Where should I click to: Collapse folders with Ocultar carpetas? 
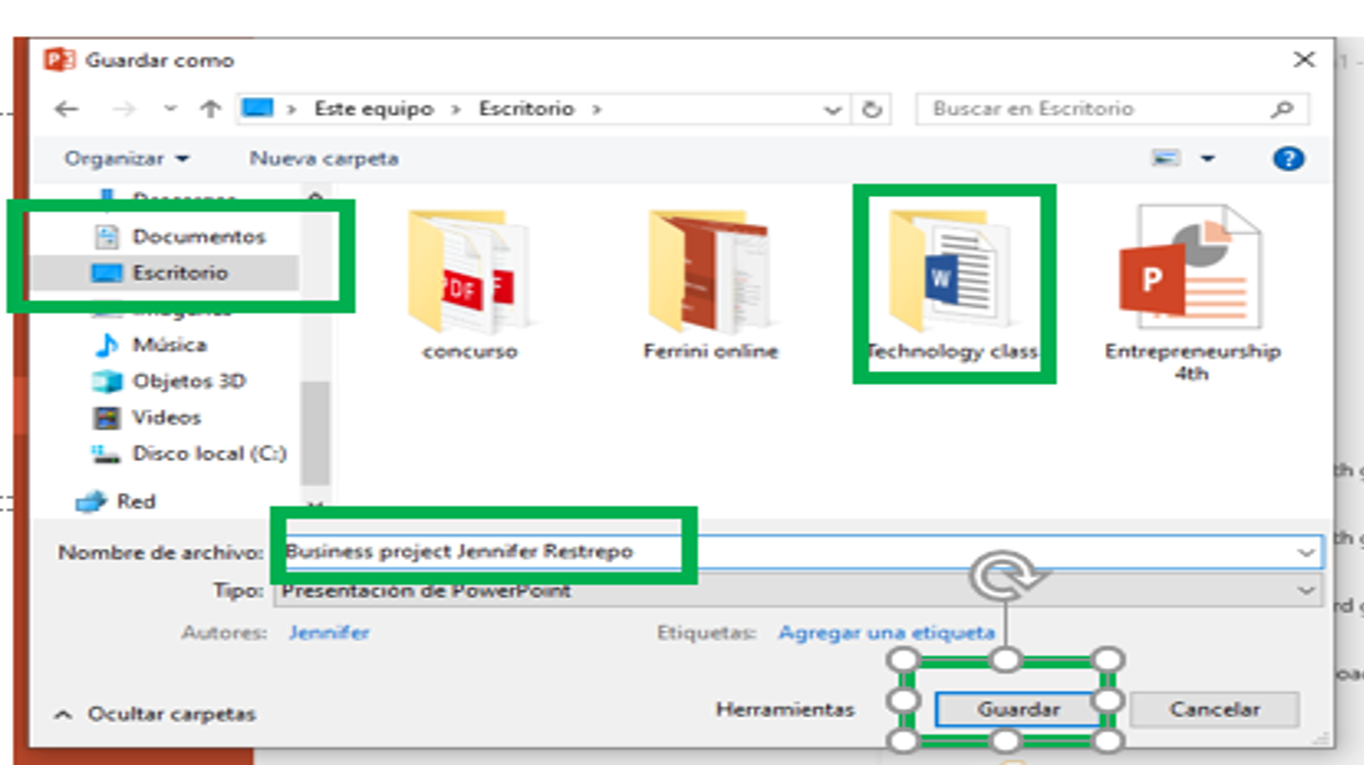point(156,714)
